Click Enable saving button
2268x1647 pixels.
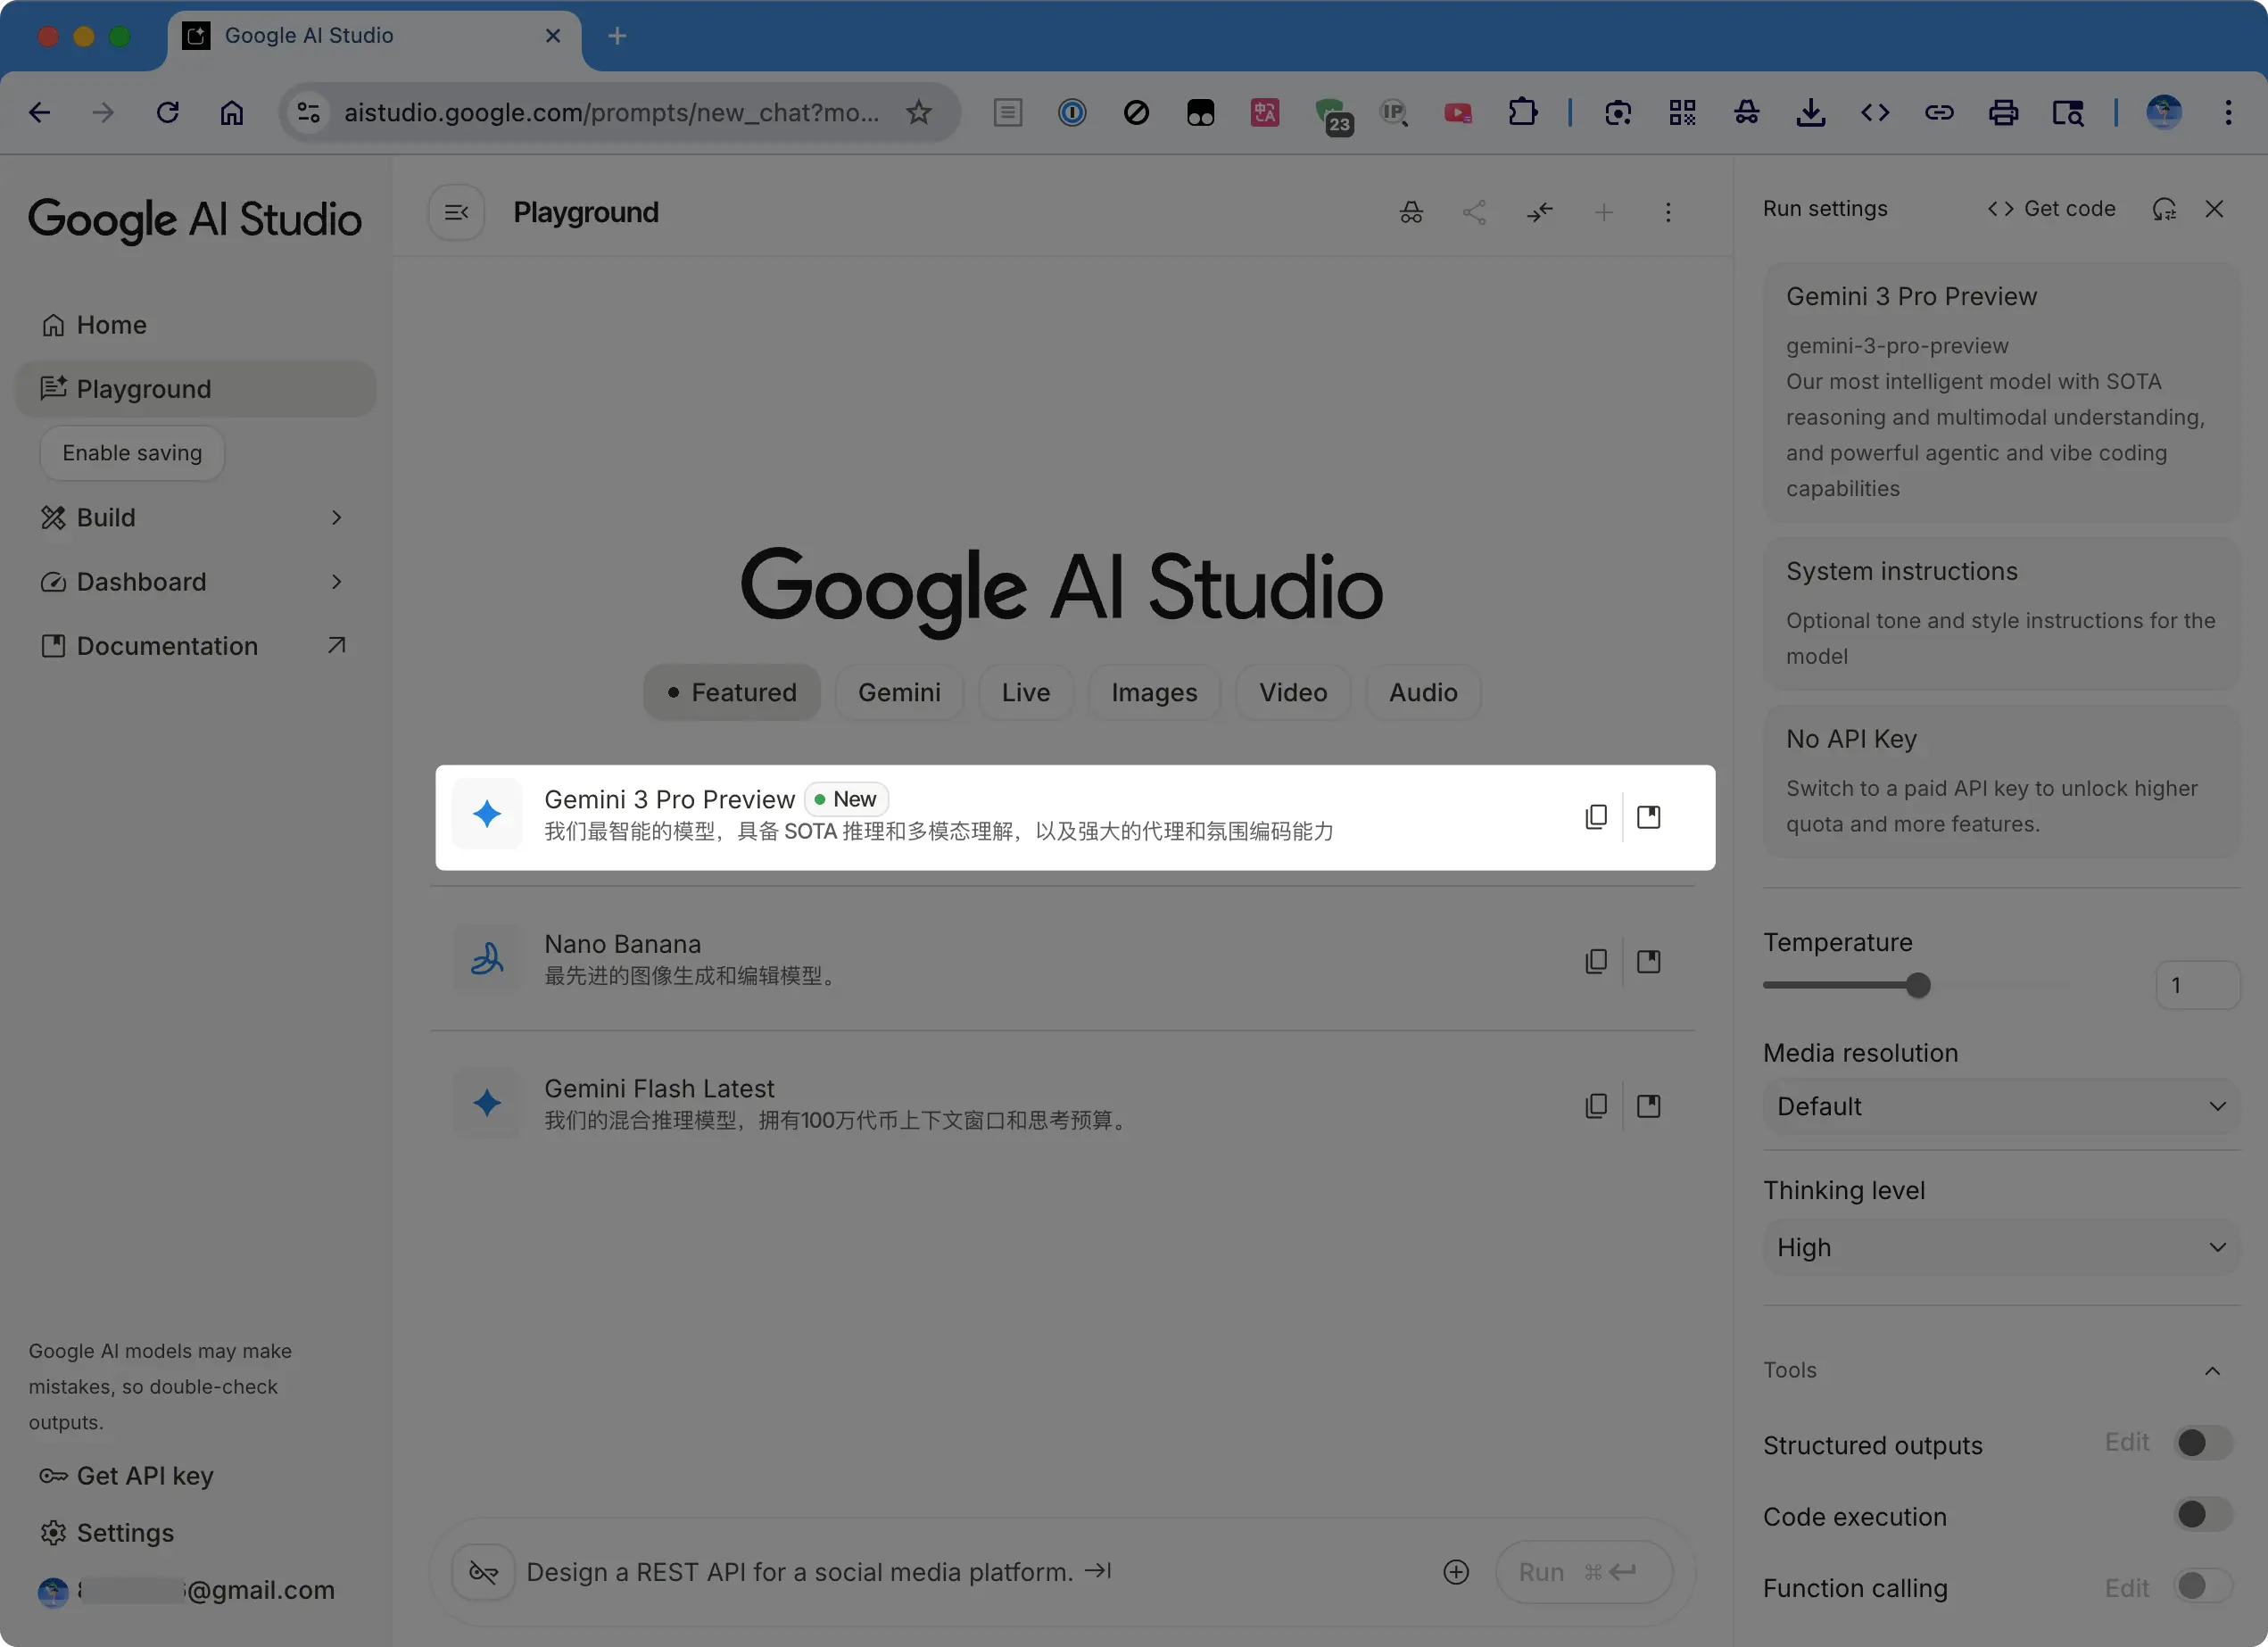pos(132,453)
